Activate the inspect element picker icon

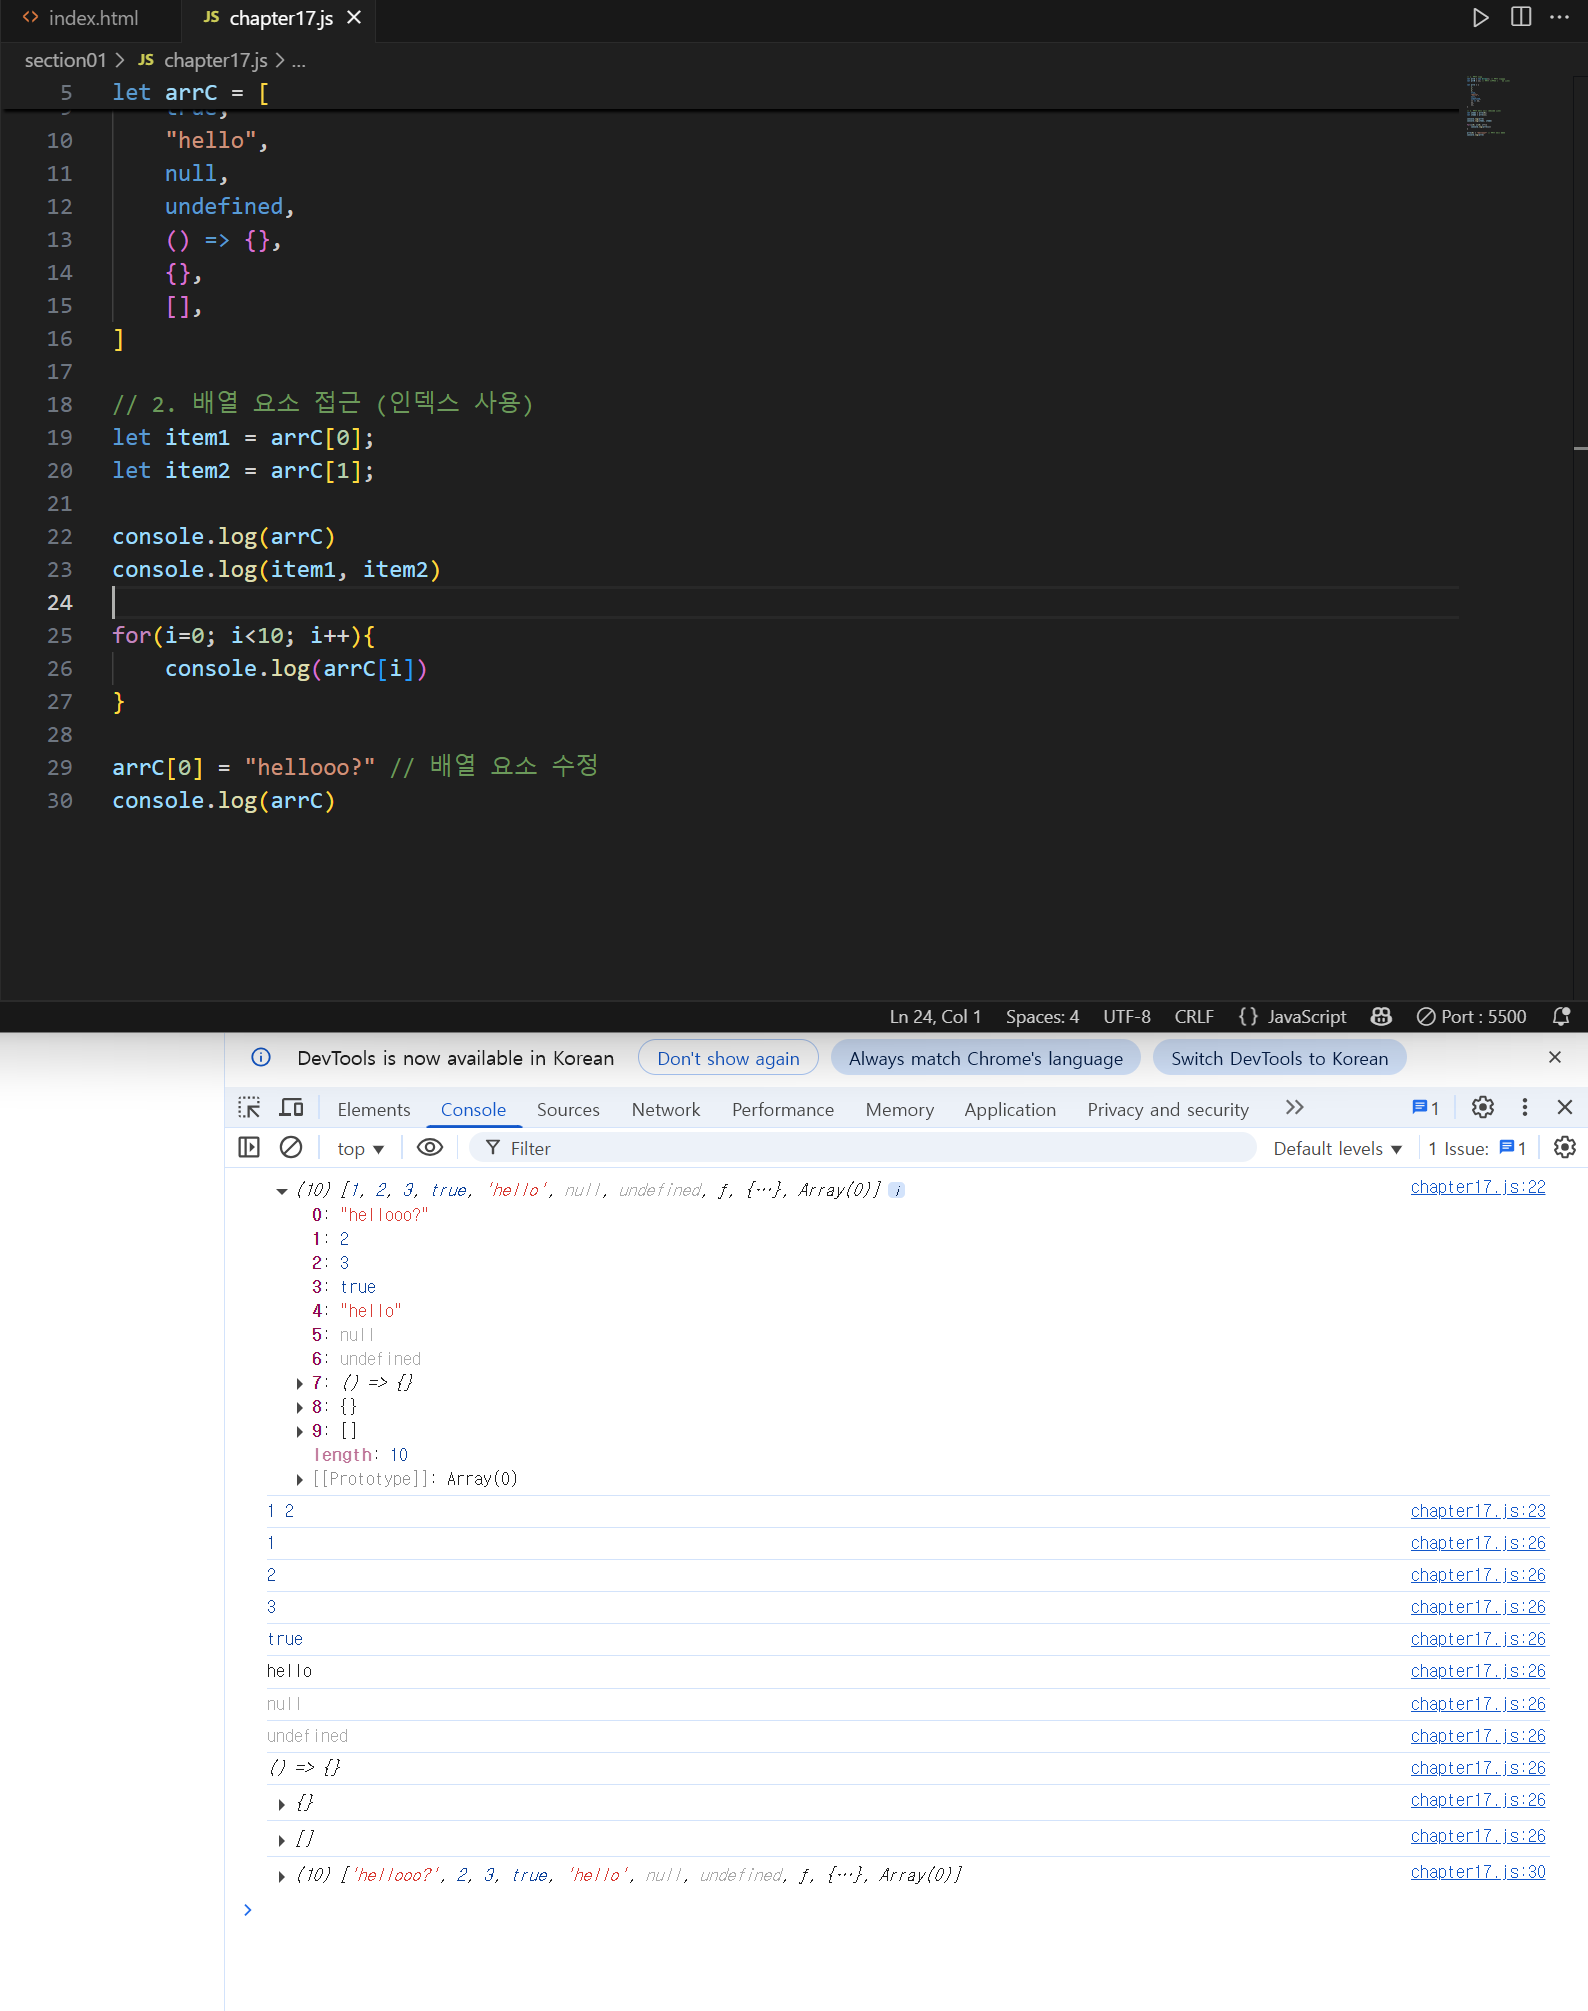pyautogui.click(x=249, y=1108)
